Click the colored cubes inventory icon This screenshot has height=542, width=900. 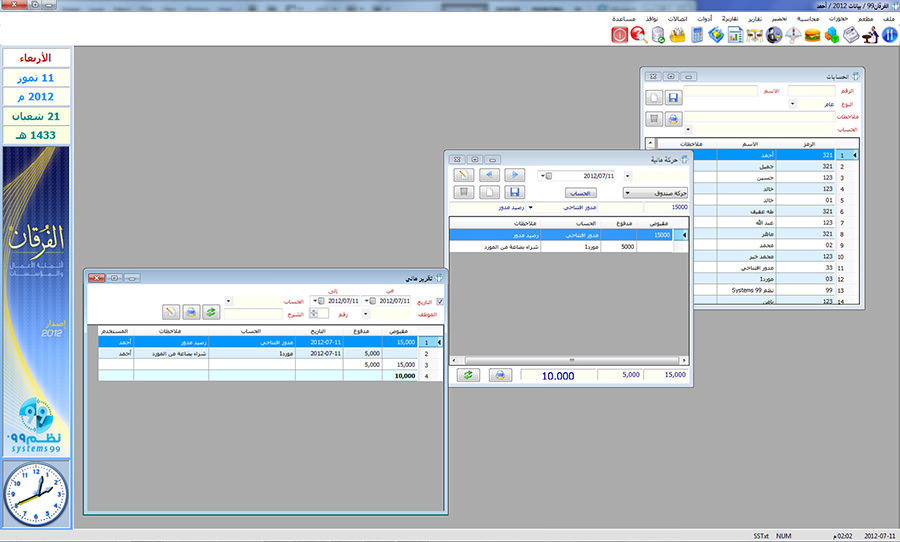[x=832, y=35]
